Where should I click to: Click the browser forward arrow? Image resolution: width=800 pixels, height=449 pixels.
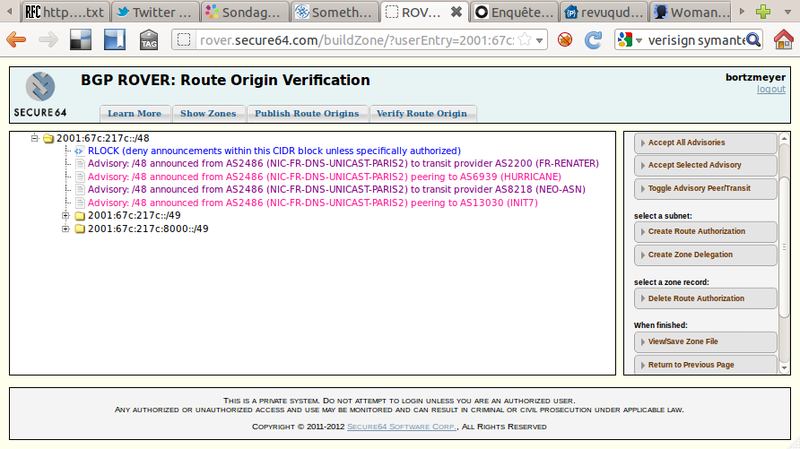point(48,39)
